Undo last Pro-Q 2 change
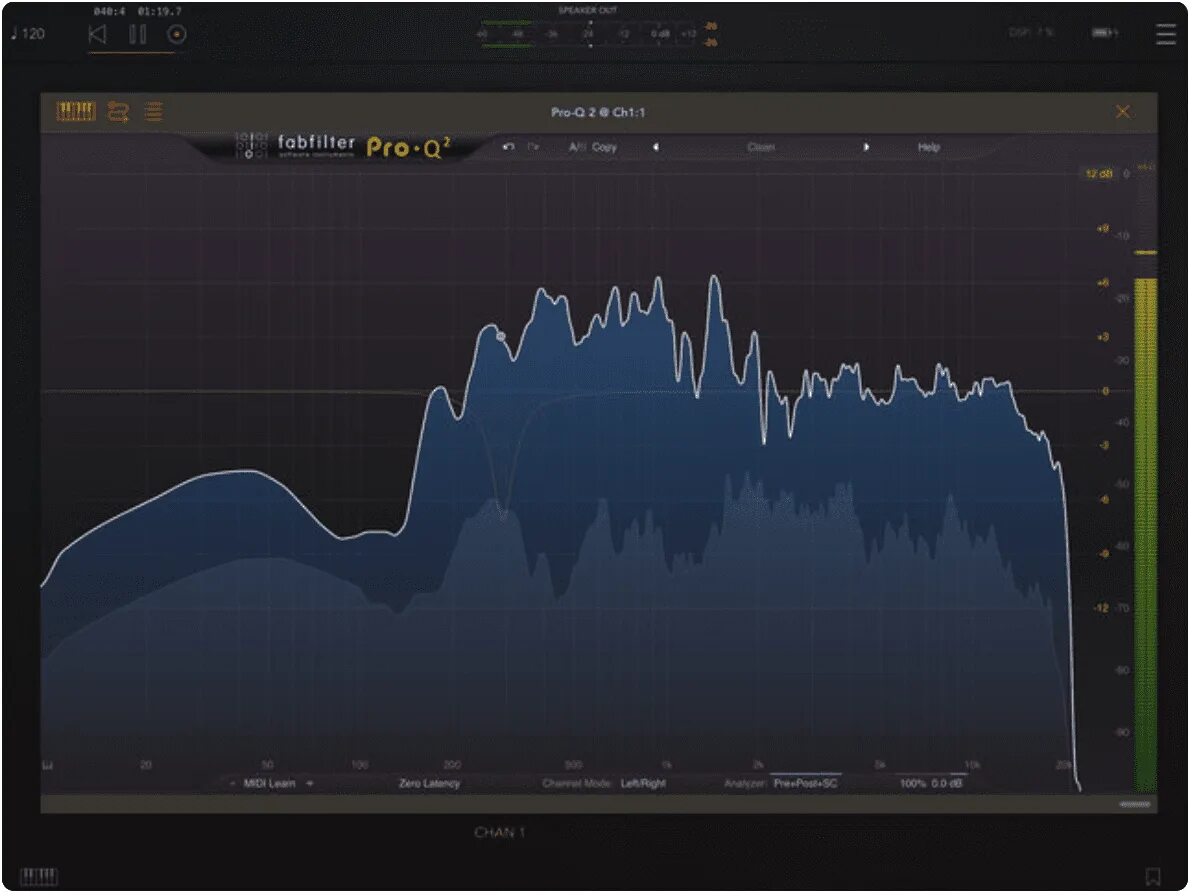The height and width of the screenshot is (896, 1192). (x=509, y=147)
